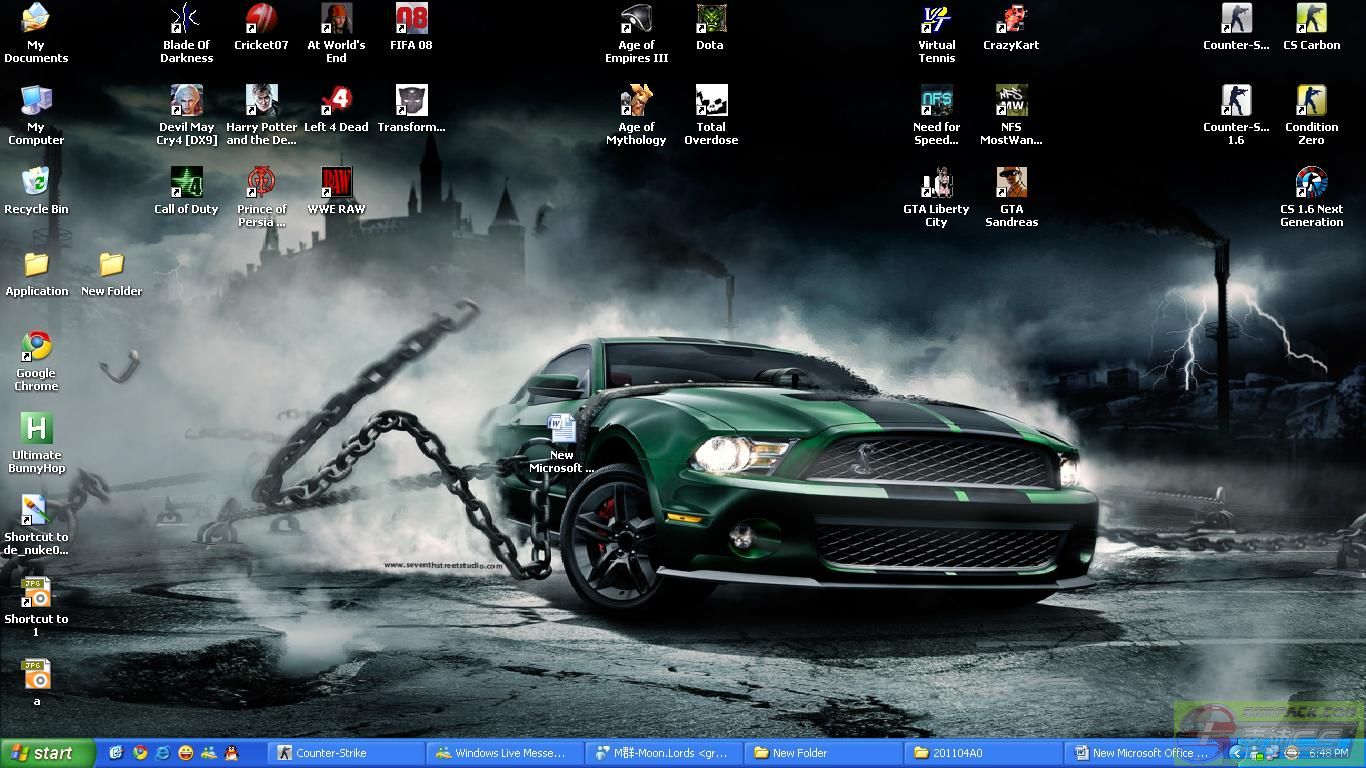Select the Total Overdose desktop icon
This screenshot has width=1366, height=768.
pyautogui.click(x=711, y=102)
